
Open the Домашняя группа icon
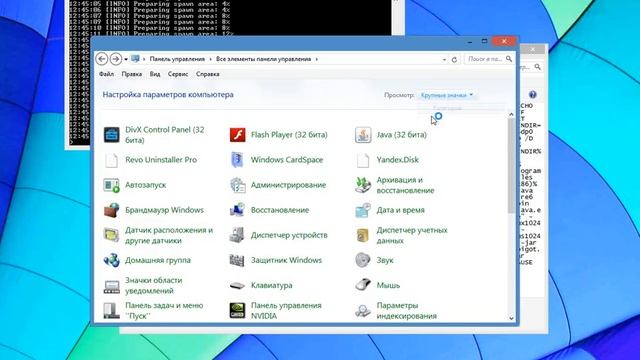tap(111, 260)
